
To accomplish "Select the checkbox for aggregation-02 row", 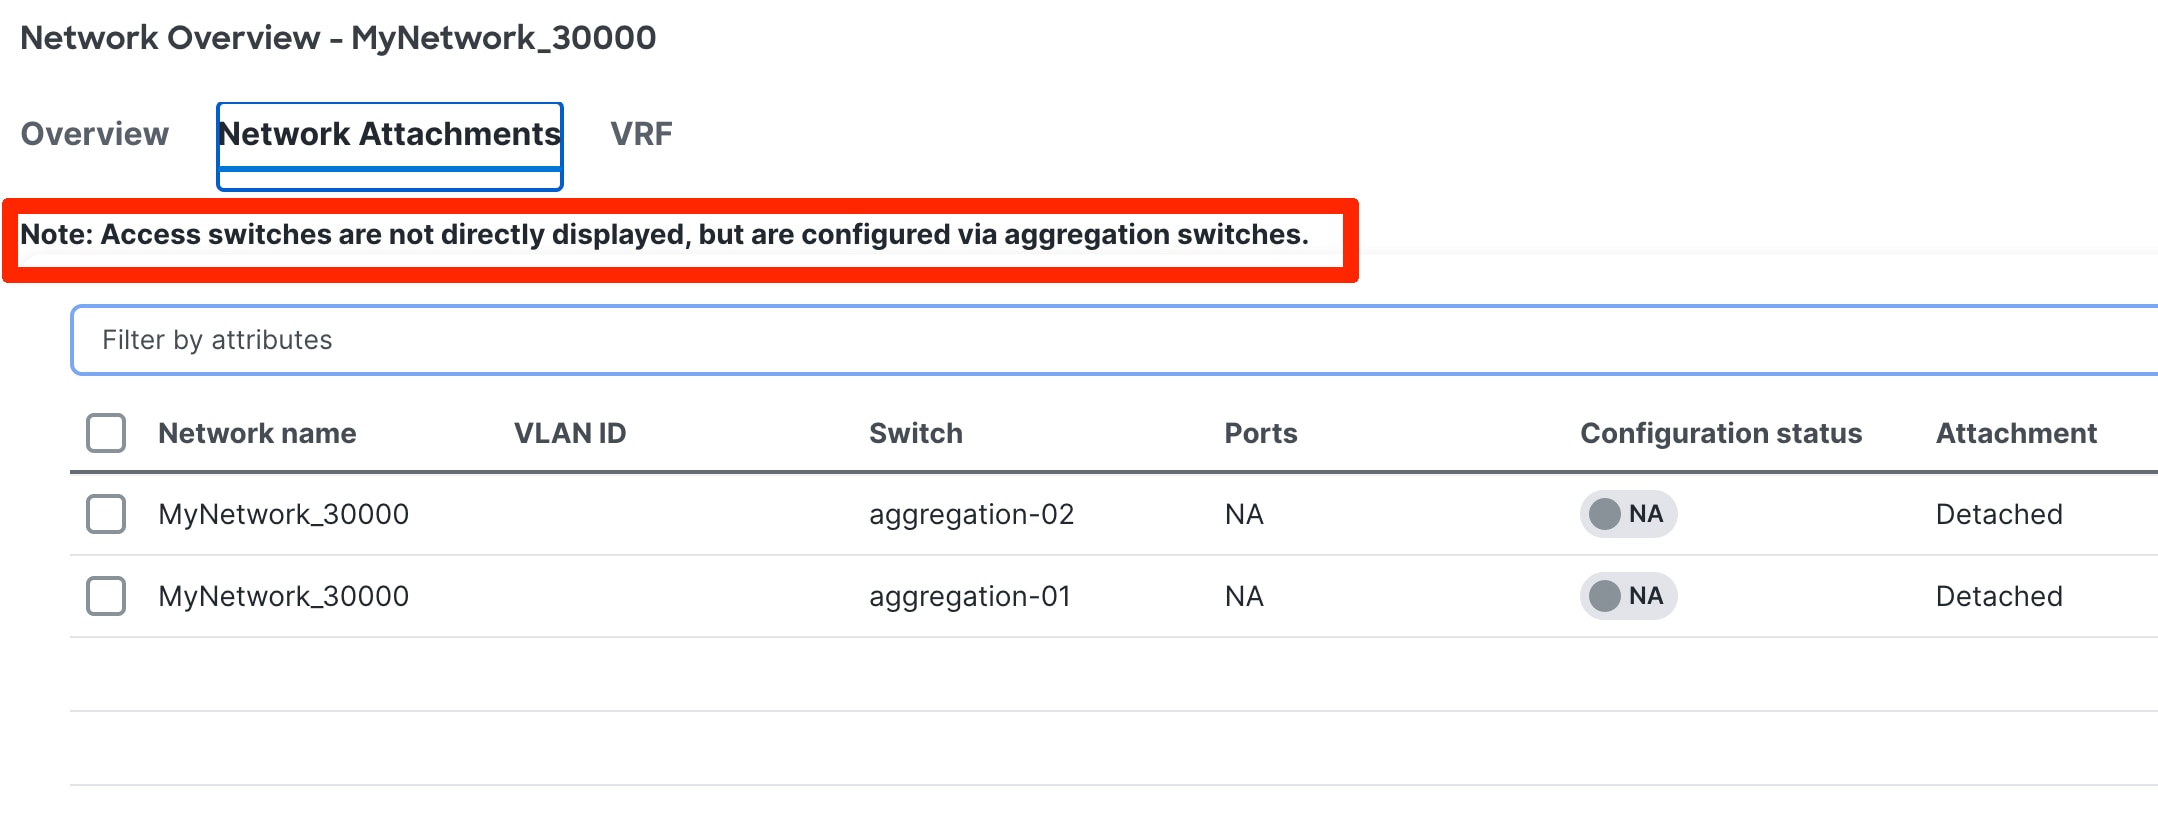I will [105, 514].
